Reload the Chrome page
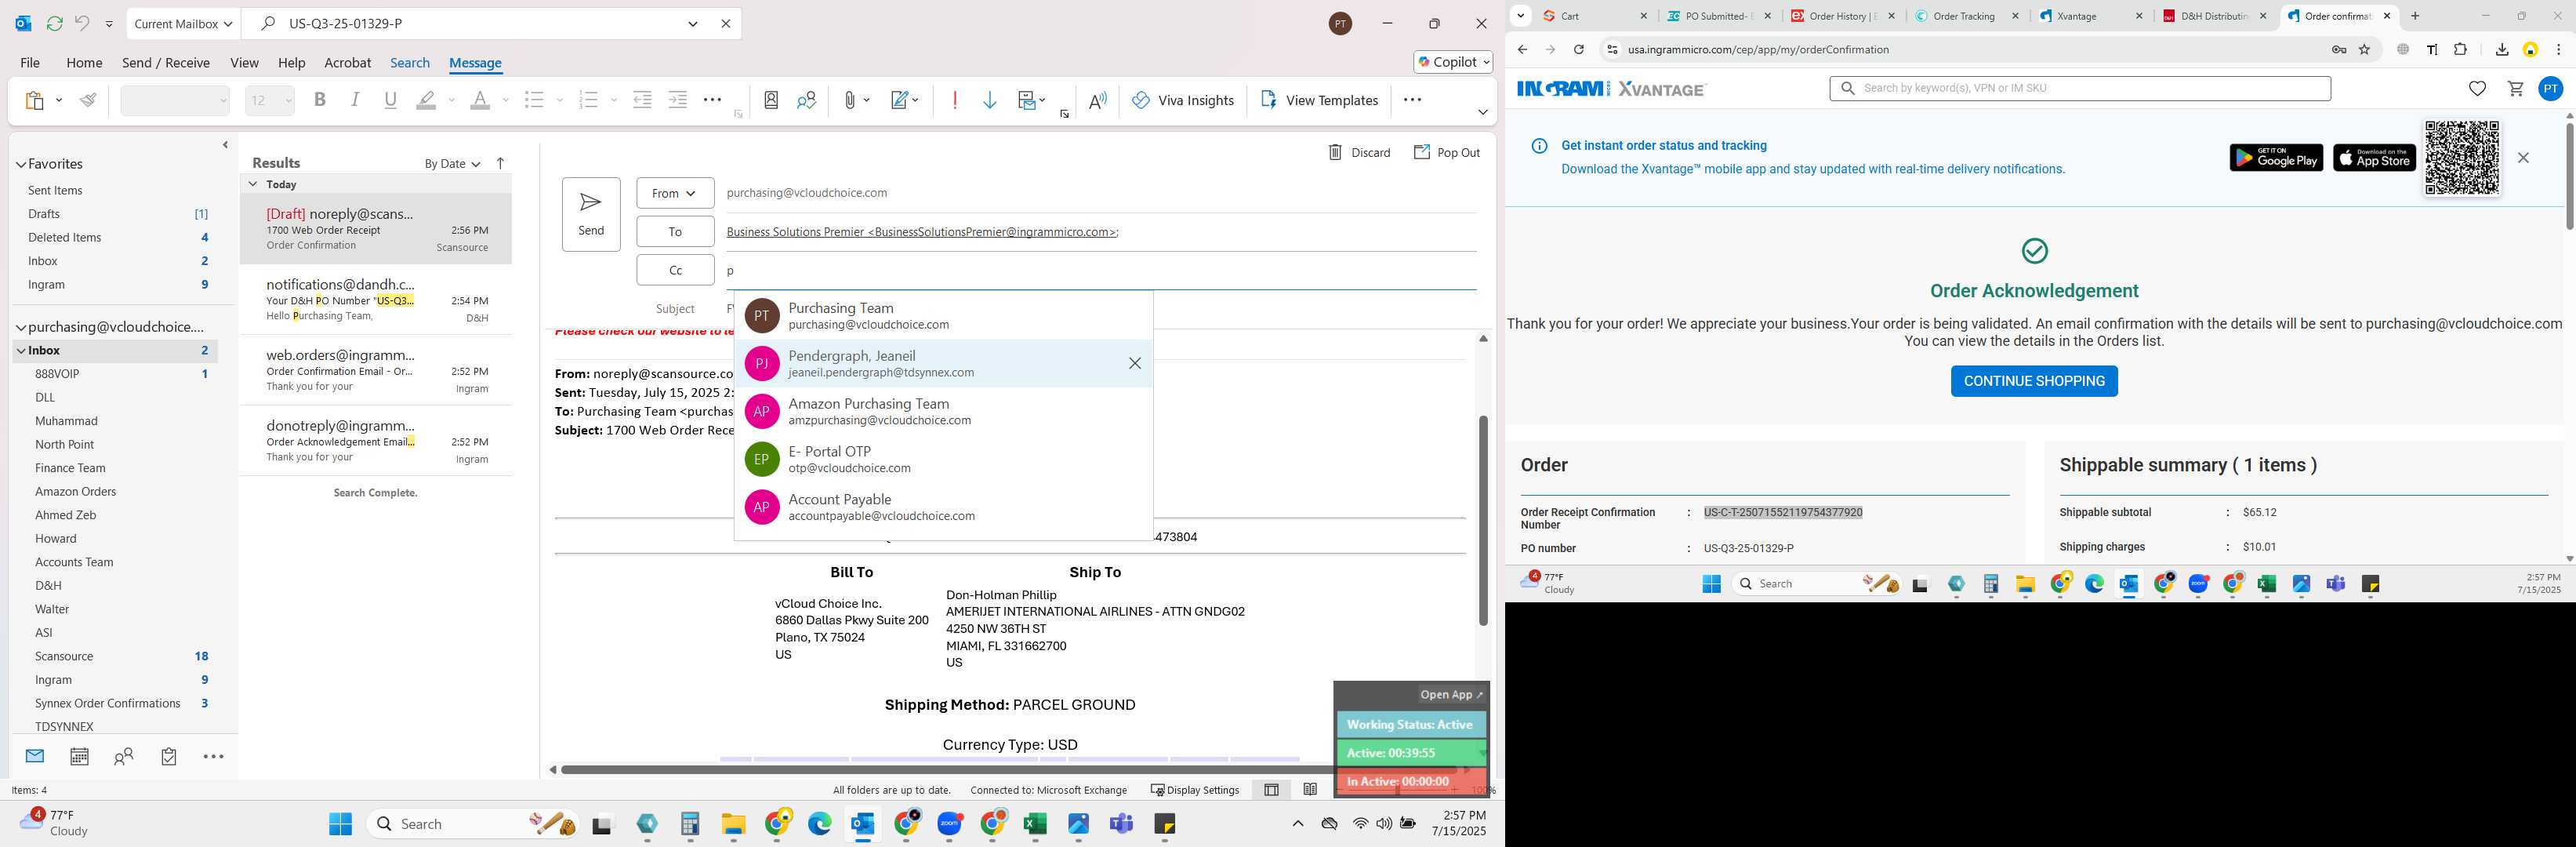2576x847 pixels. pyautogui.click(x=1579, y=49)
